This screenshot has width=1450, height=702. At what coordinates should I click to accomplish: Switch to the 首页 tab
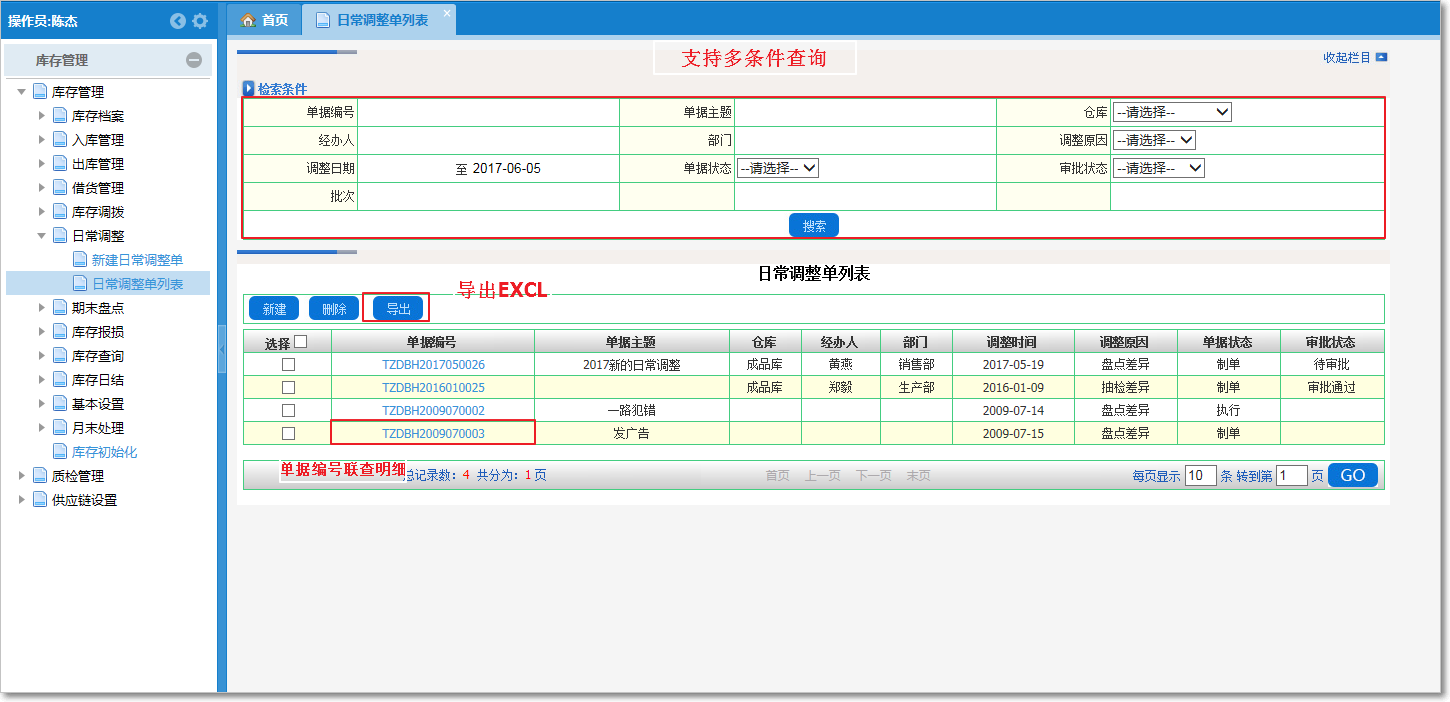point(265,20)
